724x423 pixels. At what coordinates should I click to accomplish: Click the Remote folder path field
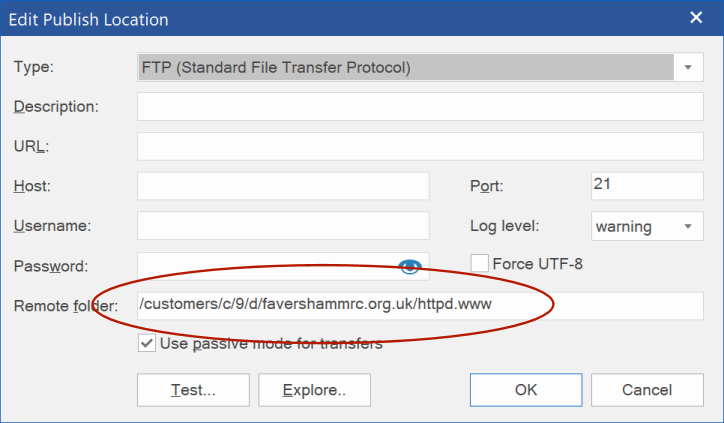pos(420,306)
